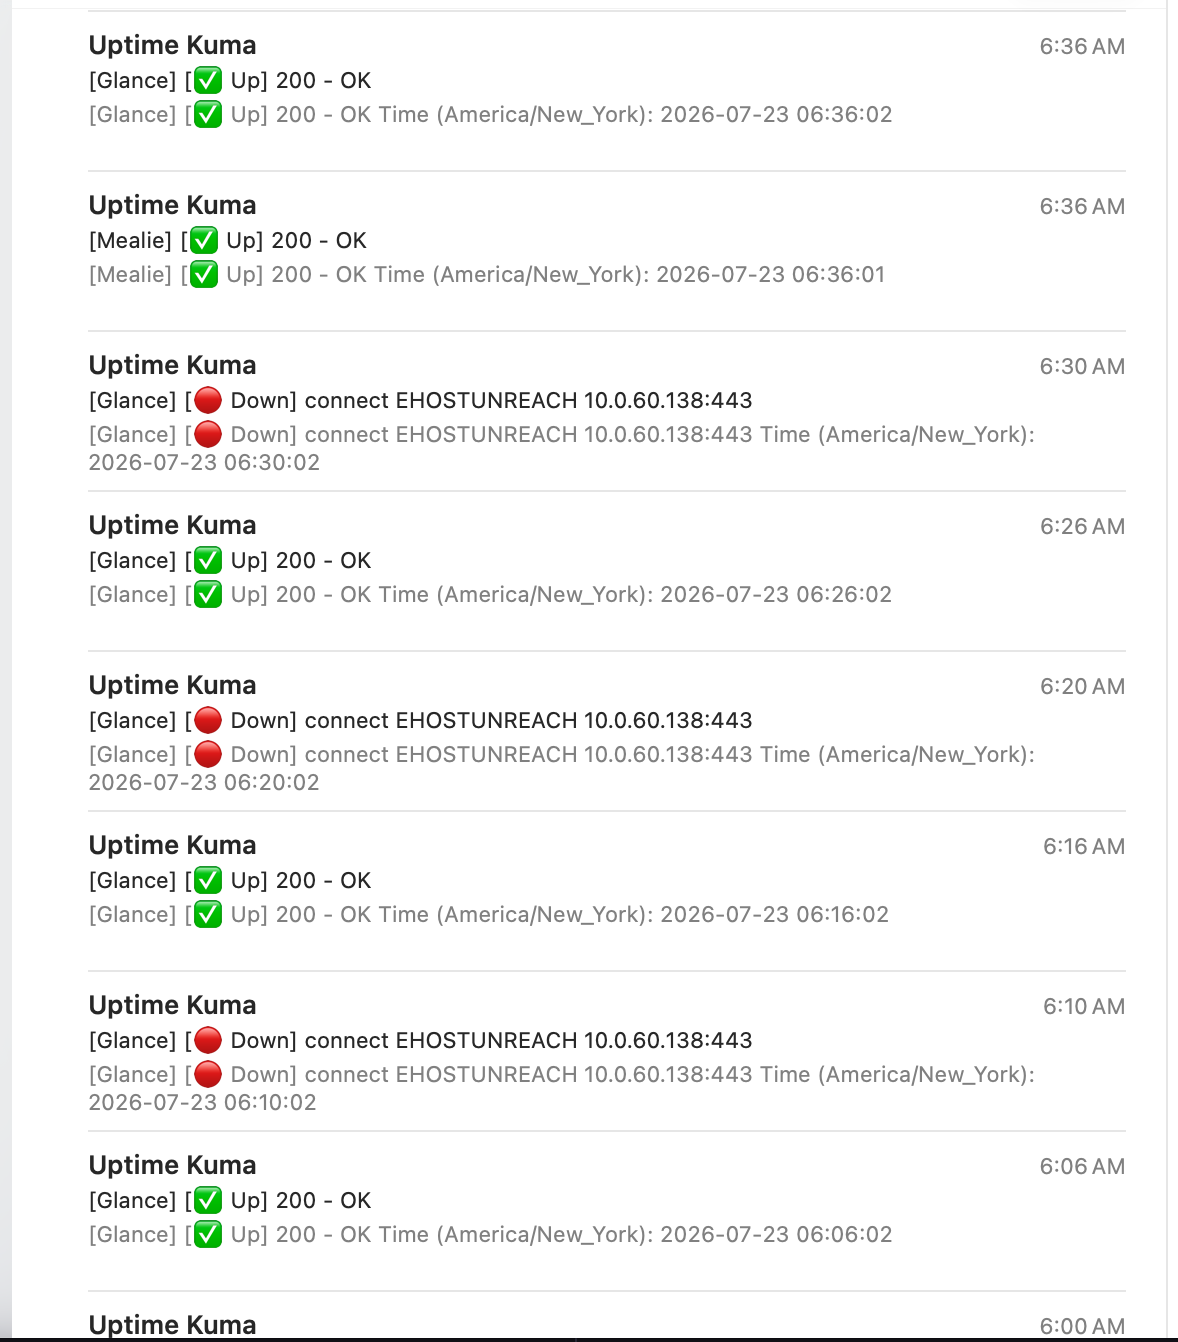This screenshot has width=1178, height=1342.
Task: Open the Glance Up email from 6:36 AM
Action: coord(607,91)
